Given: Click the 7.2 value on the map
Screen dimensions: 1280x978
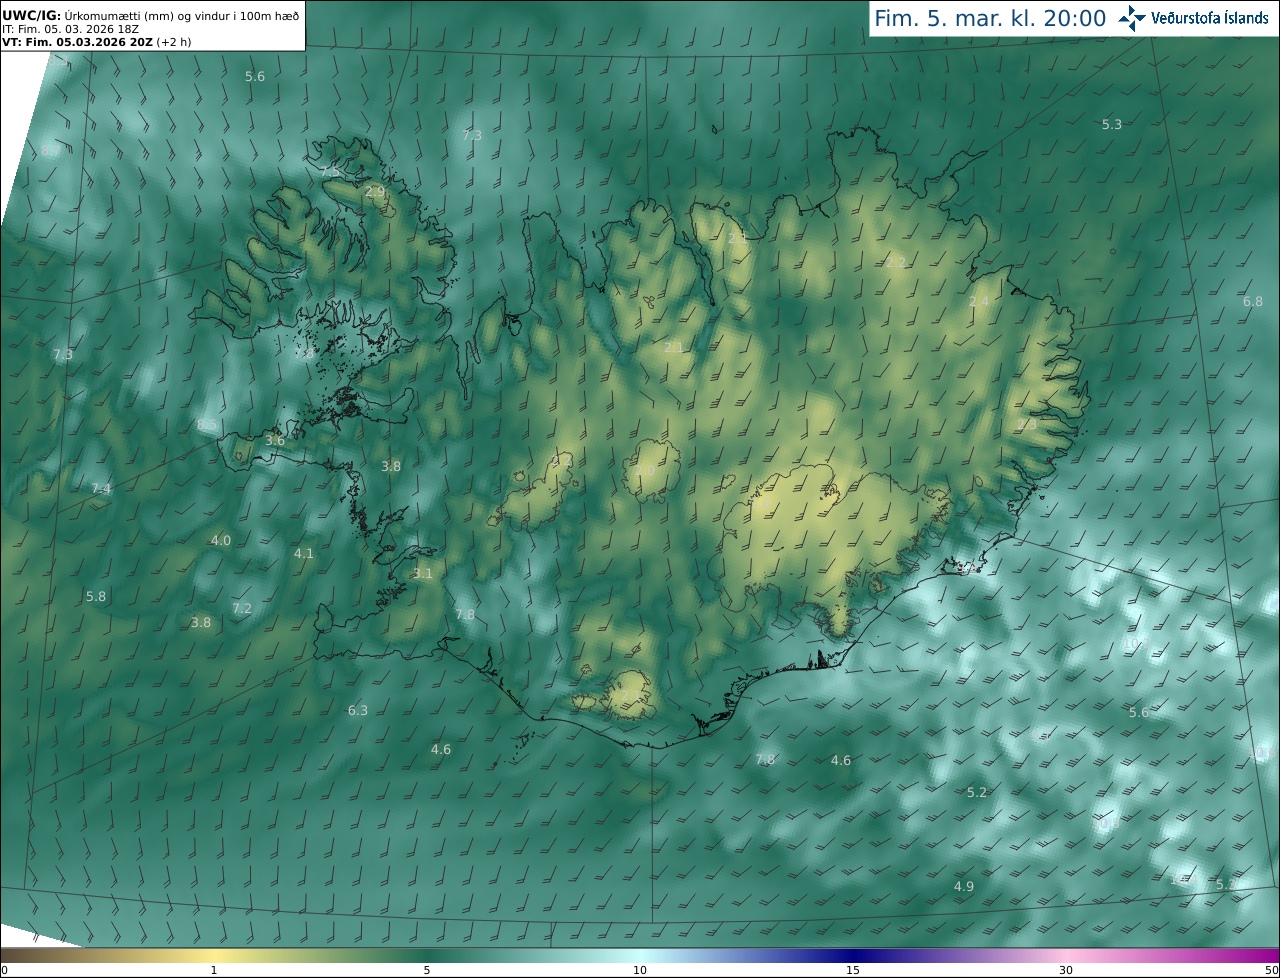Looking at the screenshot, I should [x=242, y=608].
